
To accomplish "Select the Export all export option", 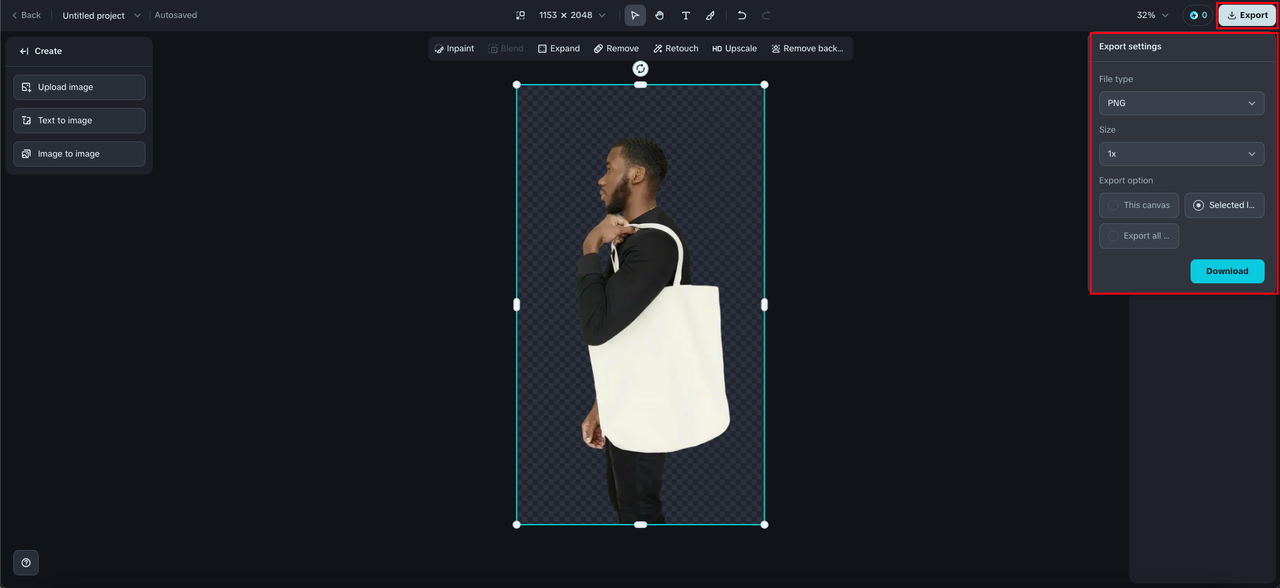I will click(1139, 236).
